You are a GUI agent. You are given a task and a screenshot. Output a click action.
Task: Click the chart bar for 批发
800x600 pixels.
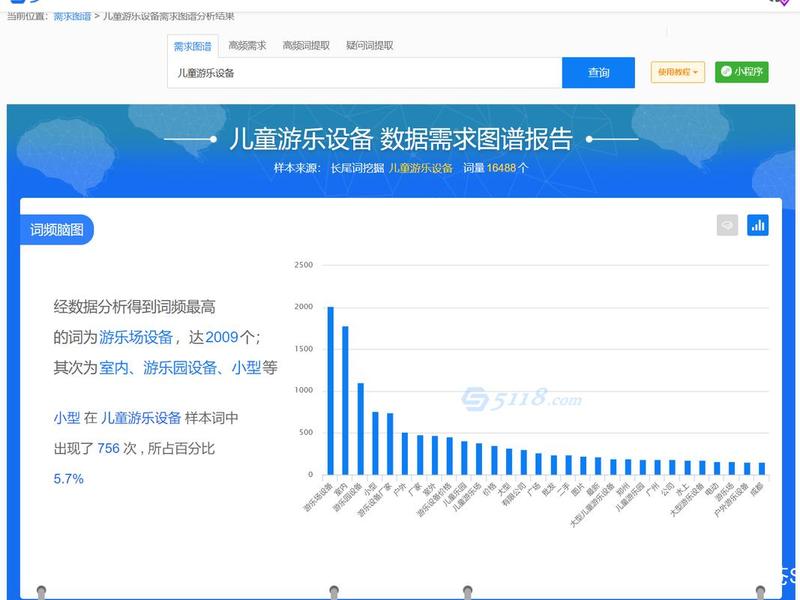554,465
